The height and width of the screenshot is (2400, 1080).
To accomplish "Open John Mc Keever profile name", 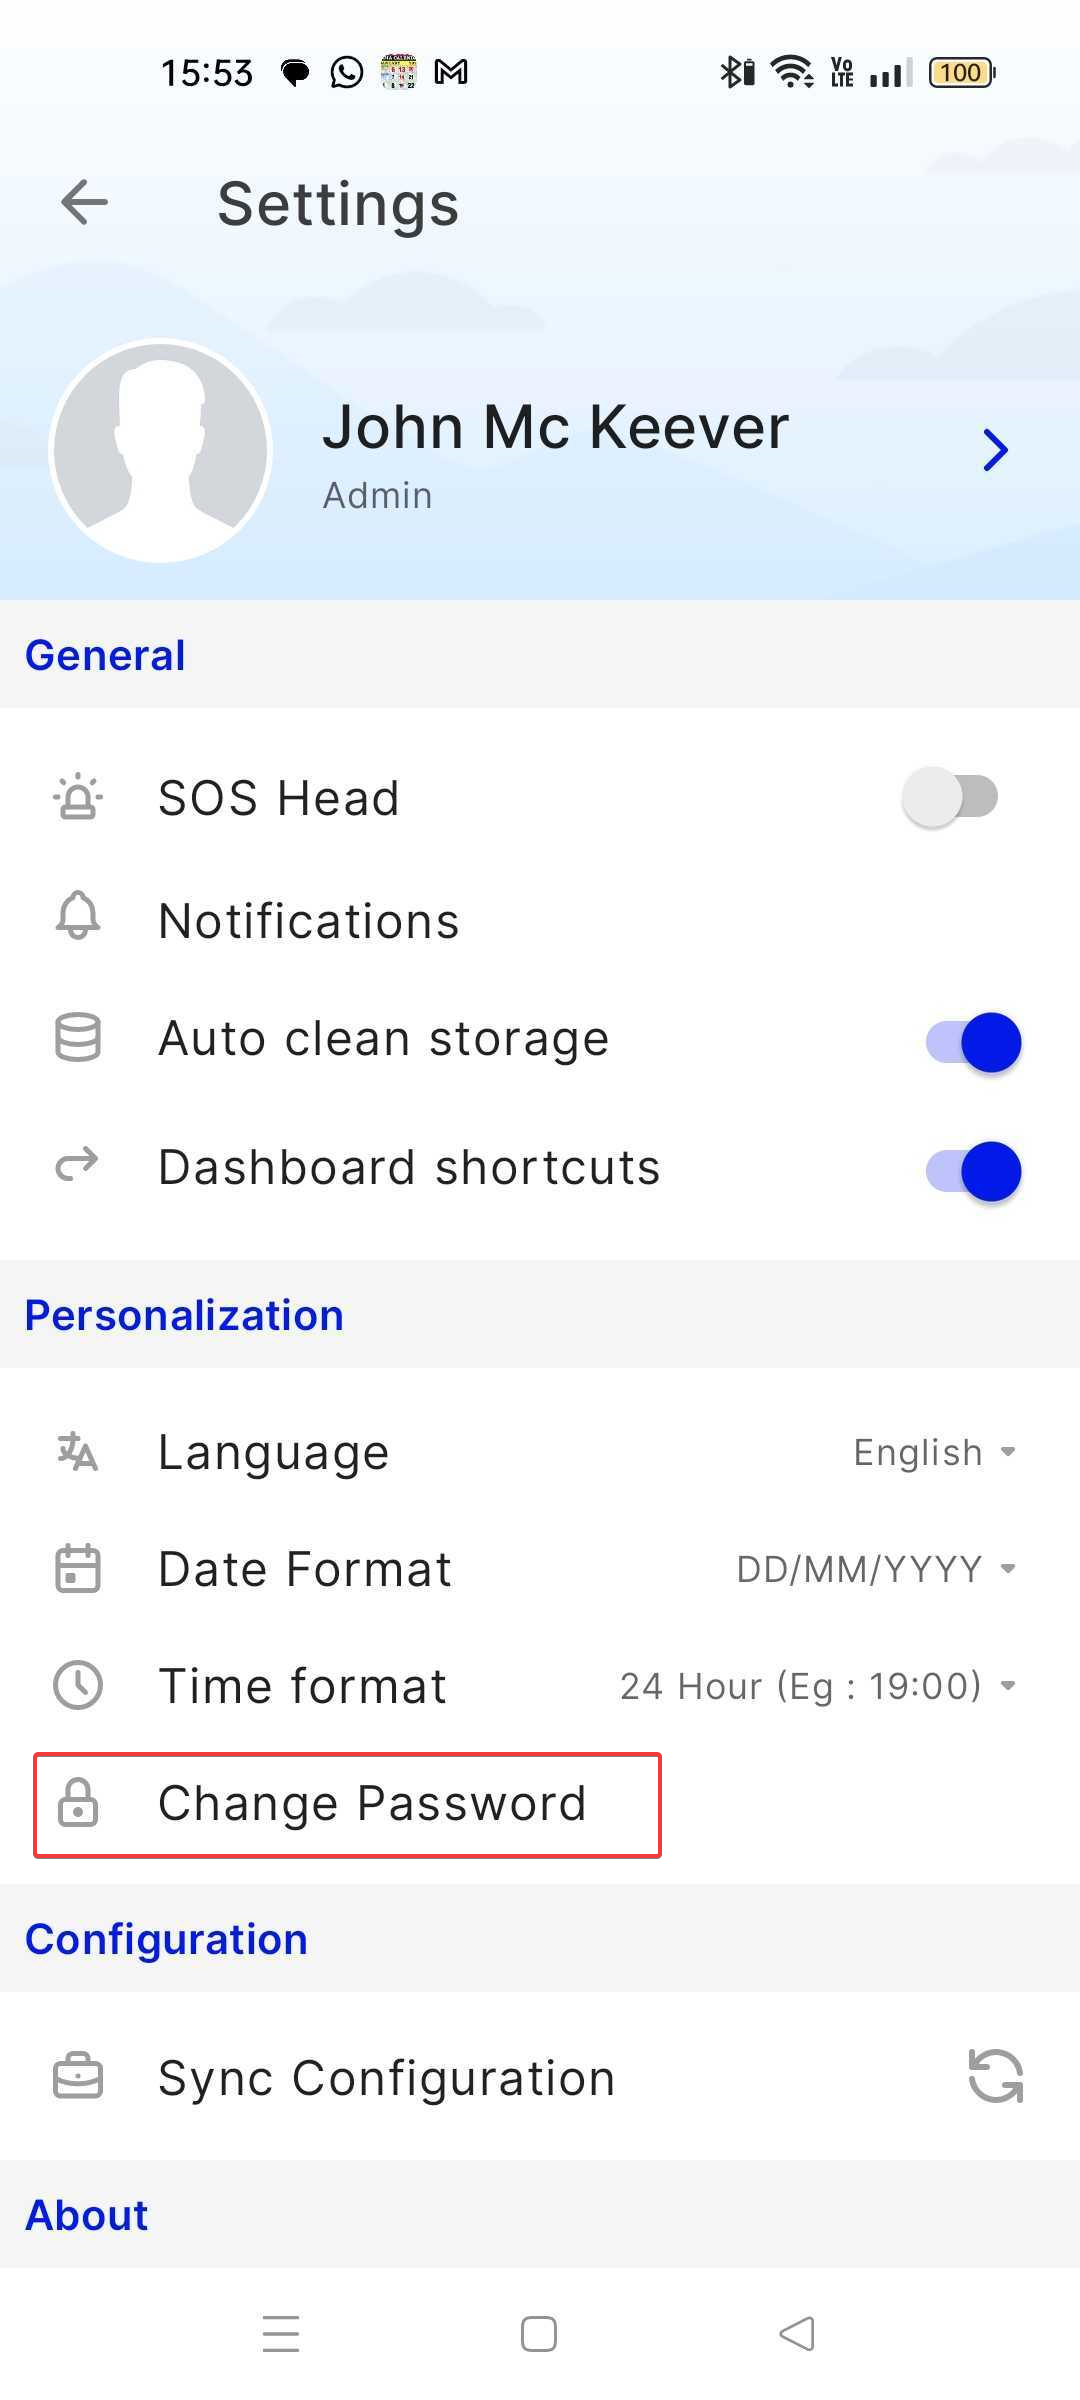I will 556,428.
